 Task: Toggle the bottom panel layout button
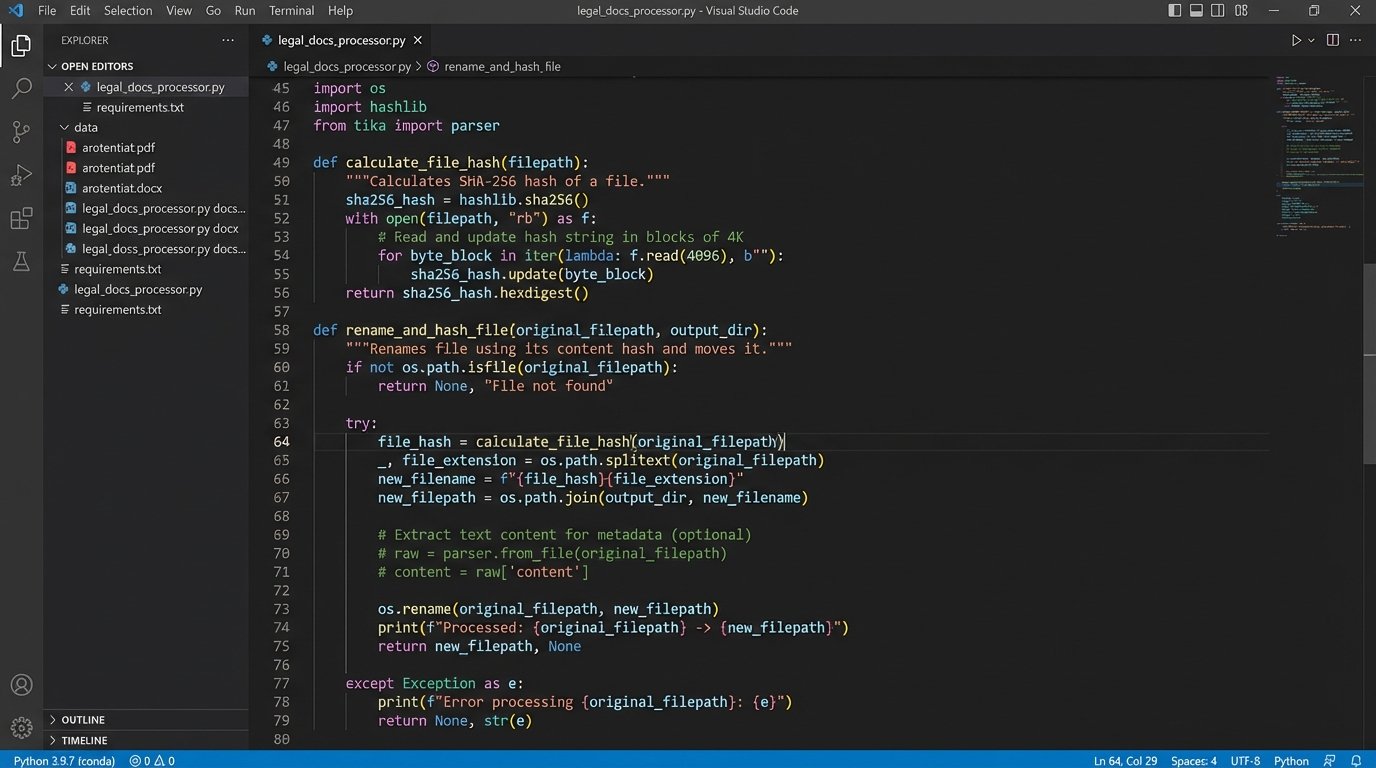tap(1196, 11)
